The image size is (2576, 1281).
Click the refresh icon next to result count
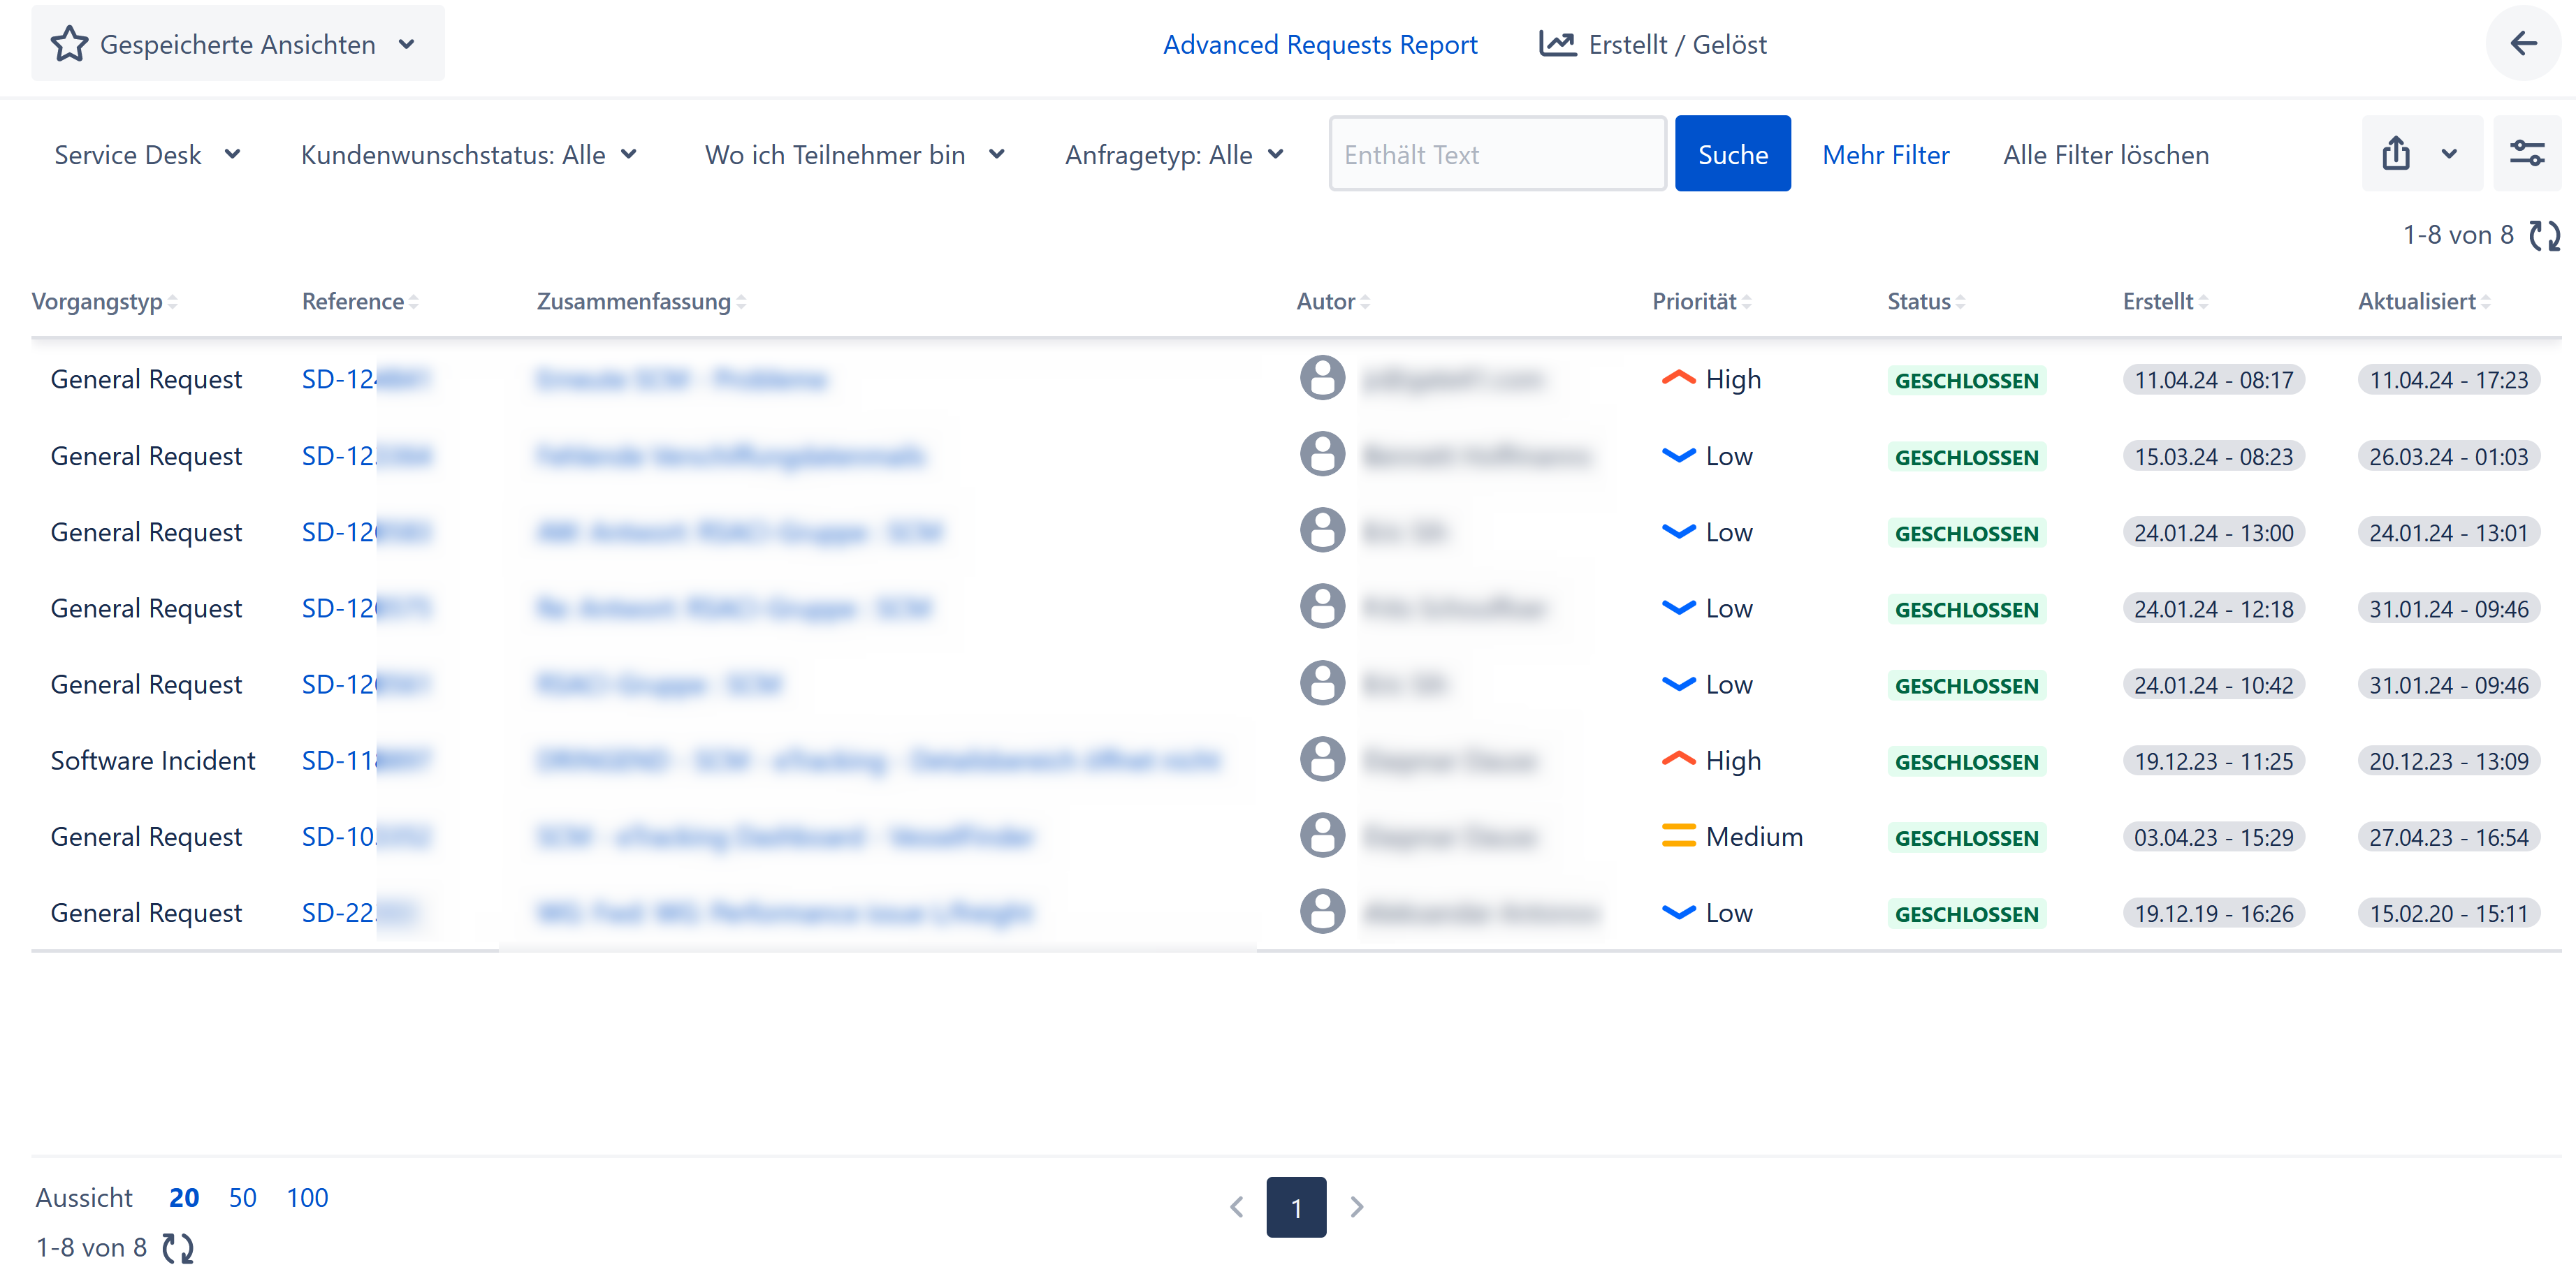point(2545,249)
